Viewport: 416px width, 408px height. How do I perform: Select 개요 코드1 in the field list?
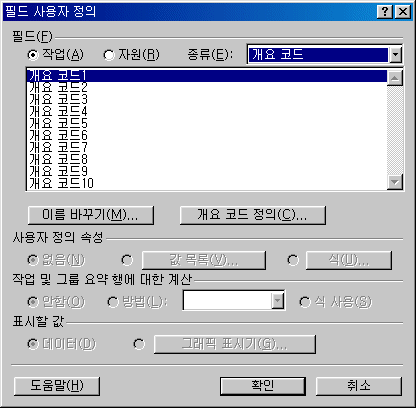click(x=206, y=75)
